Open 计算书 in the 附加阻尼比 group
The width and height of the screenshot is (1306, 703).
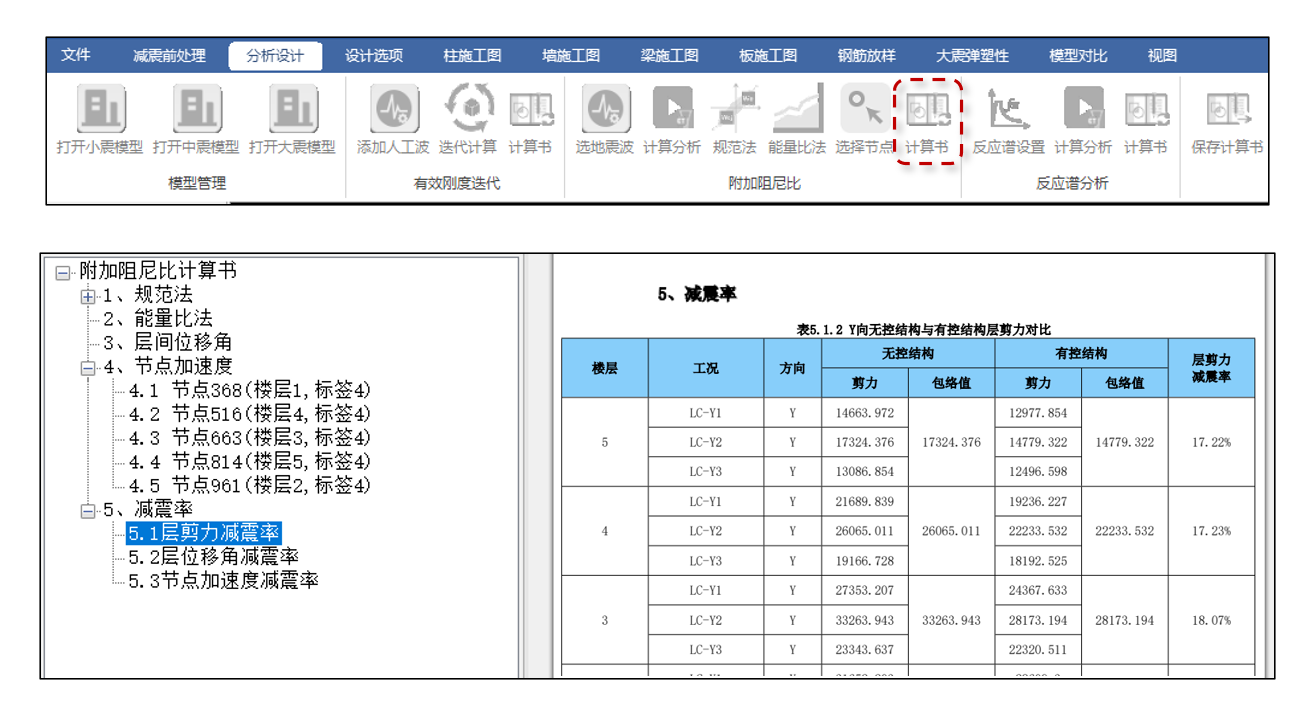click(926, 110)
